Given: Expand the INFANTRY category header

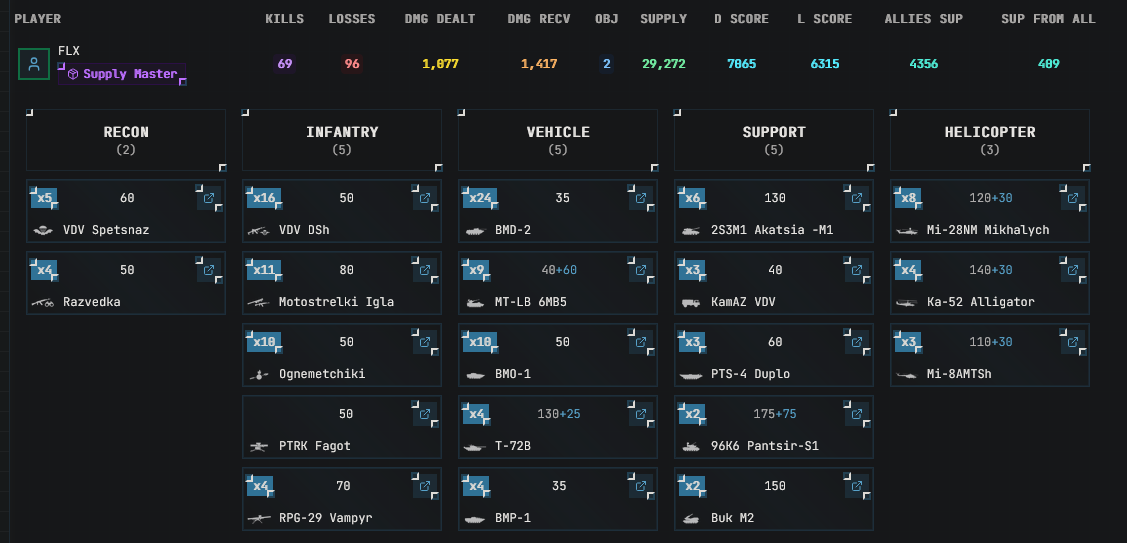Looking at the screenshot, I should pos(342,140).
